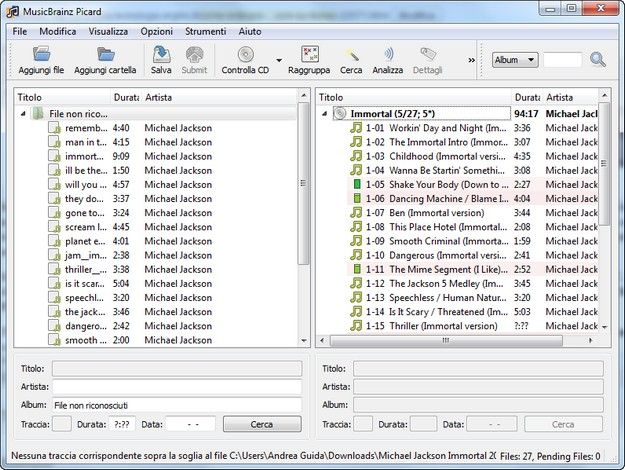Click file icon beside 'rememb...' entry
625x470 pixels.
[x=55, y=128]
